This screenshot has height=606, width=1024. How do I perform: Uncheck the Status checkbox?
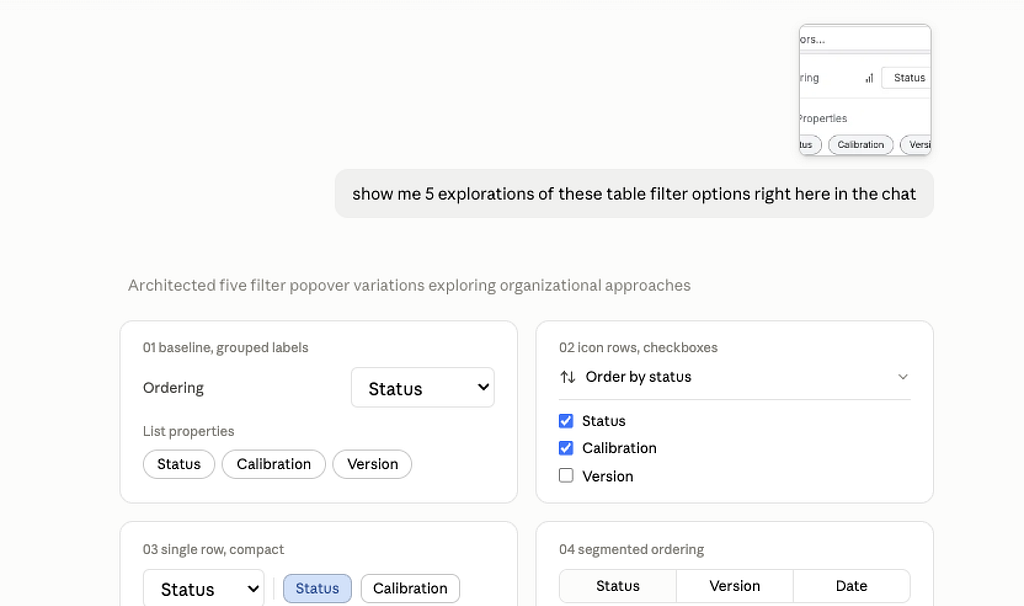pyautogui.click(x=566, y=421)
